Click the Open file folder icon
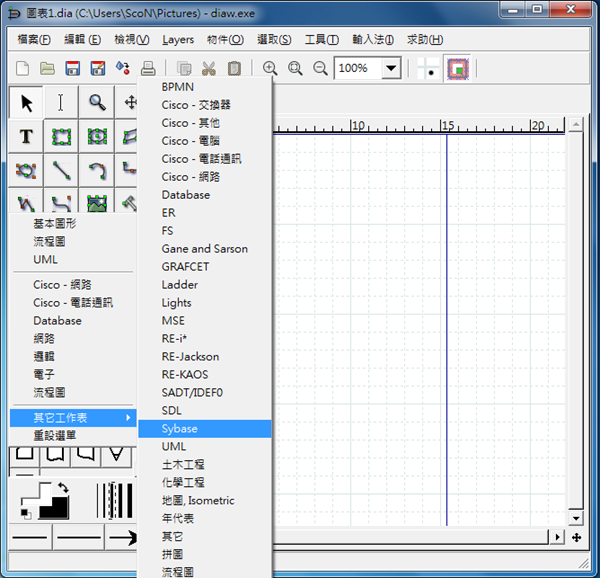The image size is (600, 578). tap(47, 69)
